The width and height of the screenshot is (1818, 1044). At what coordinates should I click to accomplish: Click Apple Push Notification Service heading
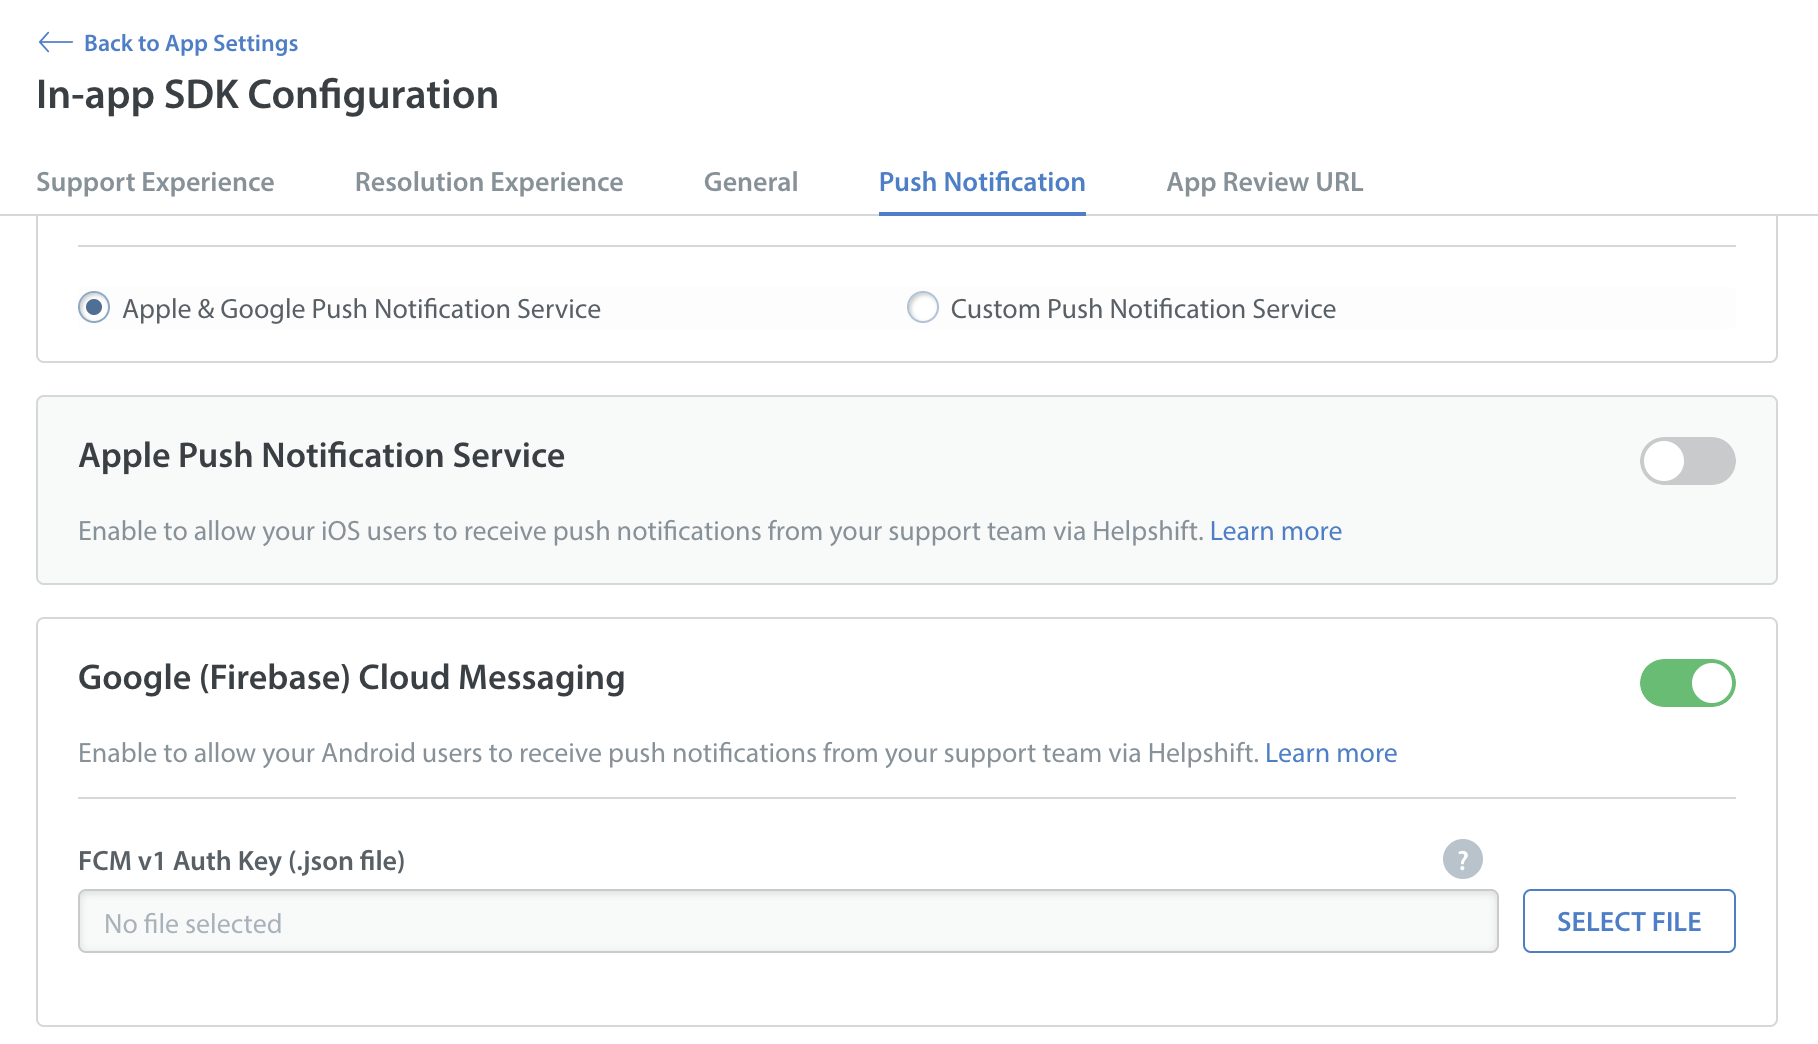321,455
